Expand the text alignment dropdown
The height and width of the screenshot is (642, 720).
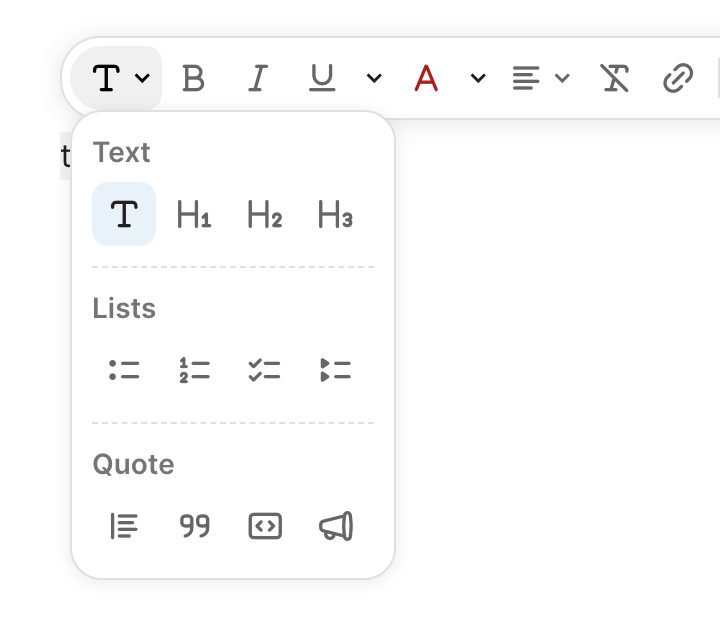pyautogui.click(x=540, y=78)
